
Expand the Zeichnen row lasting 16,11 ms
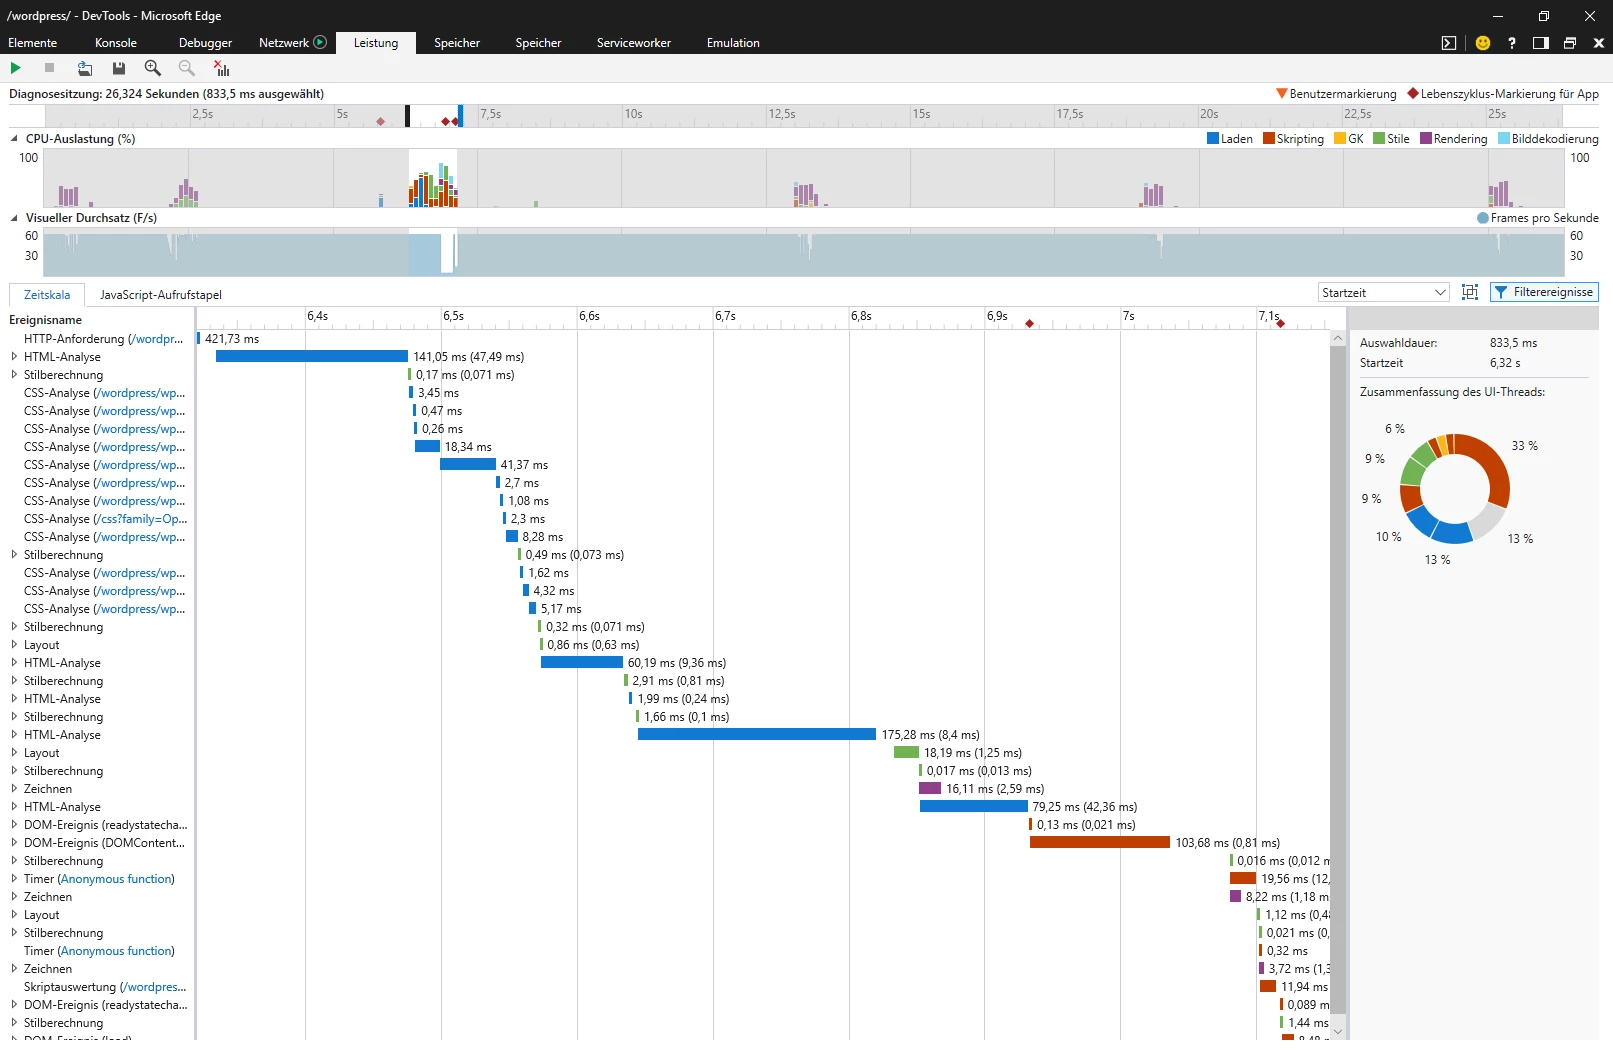click(x=14, y=789)
